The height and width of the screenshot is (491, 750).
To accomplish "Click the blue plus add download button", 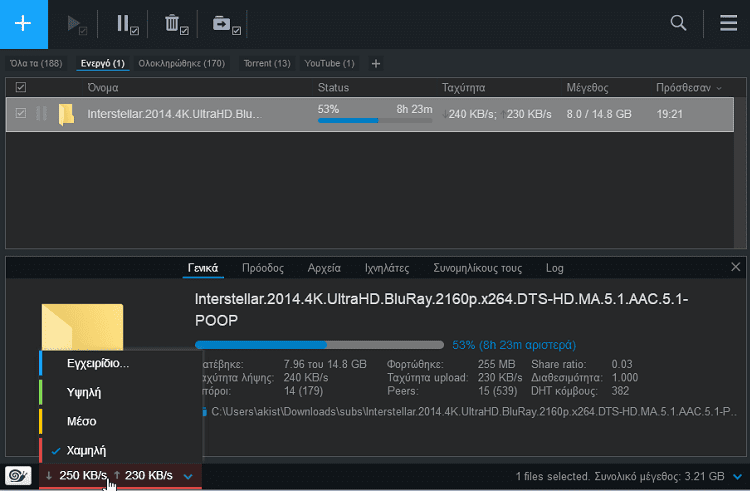I will pos(23,24).
